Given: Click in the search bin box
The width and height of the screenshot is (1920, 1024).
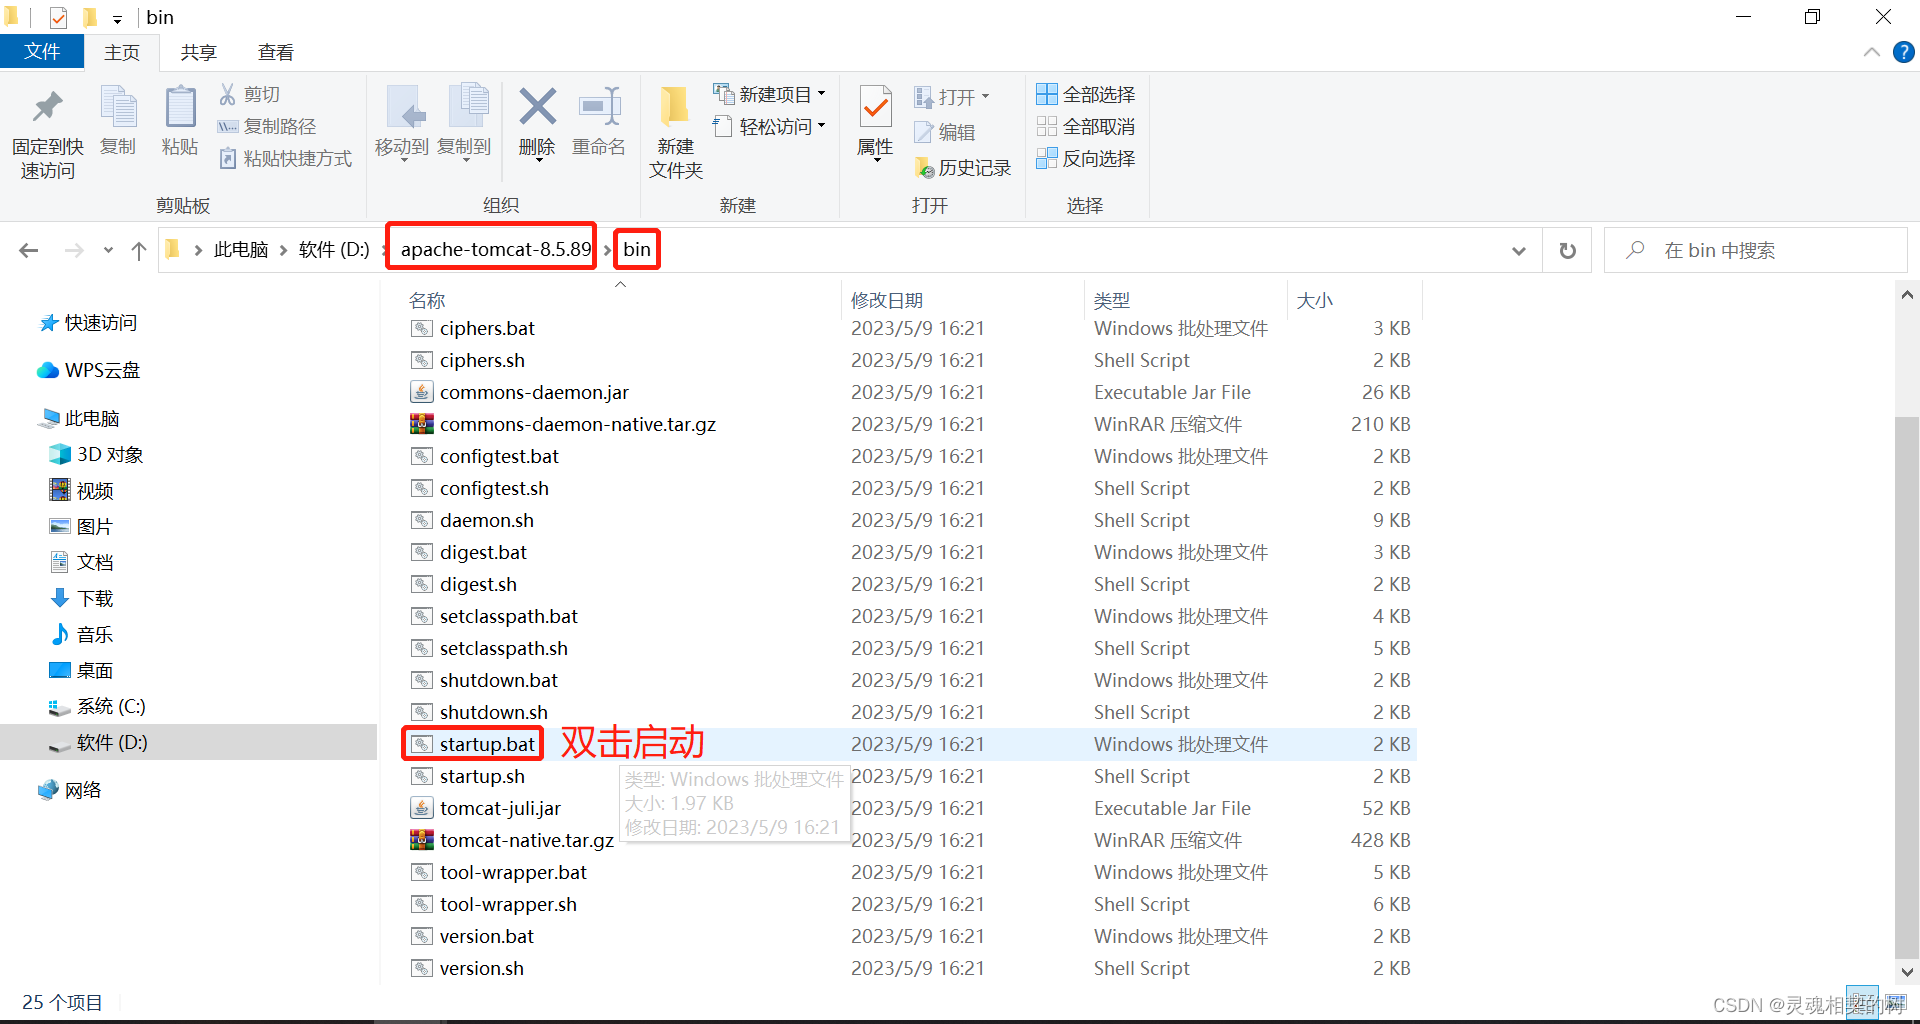Looking at the screenshot, I should (1755, 250).
